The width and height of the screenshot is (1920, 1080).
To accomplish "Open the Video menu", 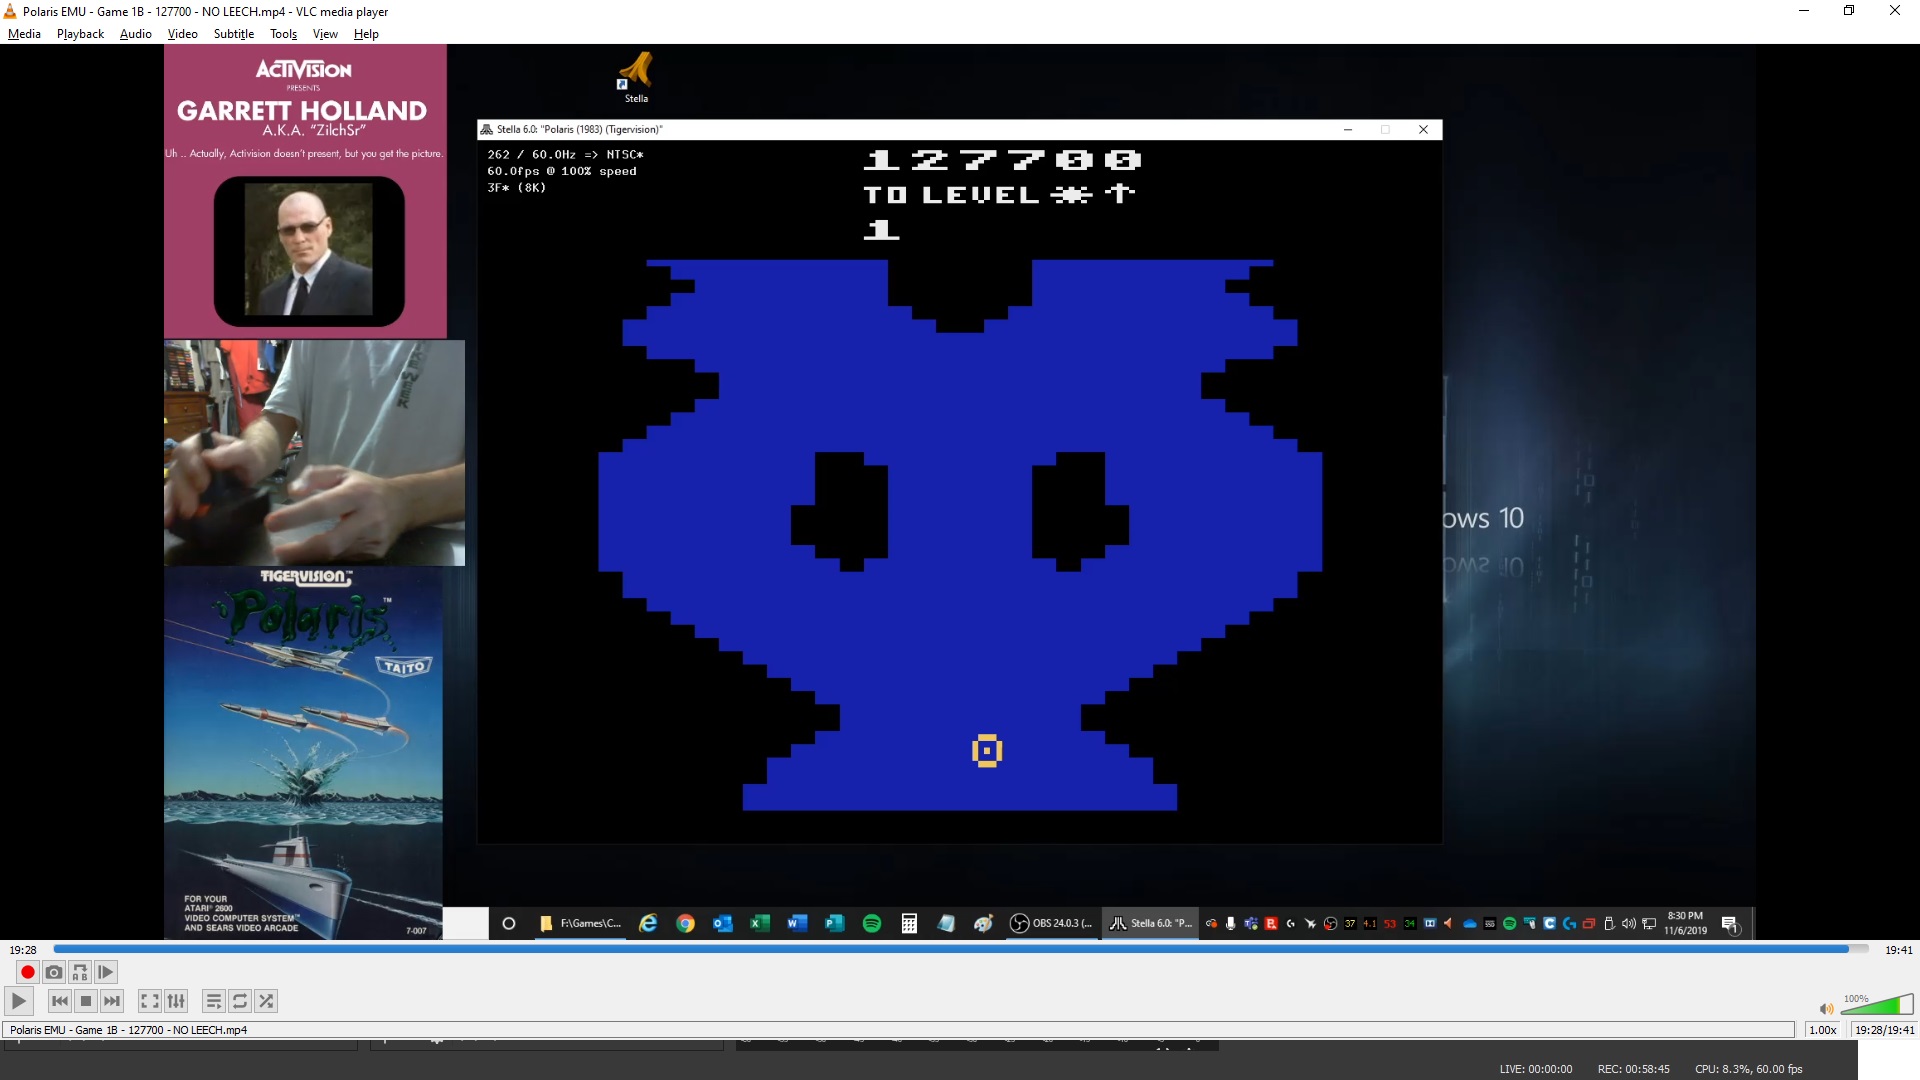I will click(182, 34).
